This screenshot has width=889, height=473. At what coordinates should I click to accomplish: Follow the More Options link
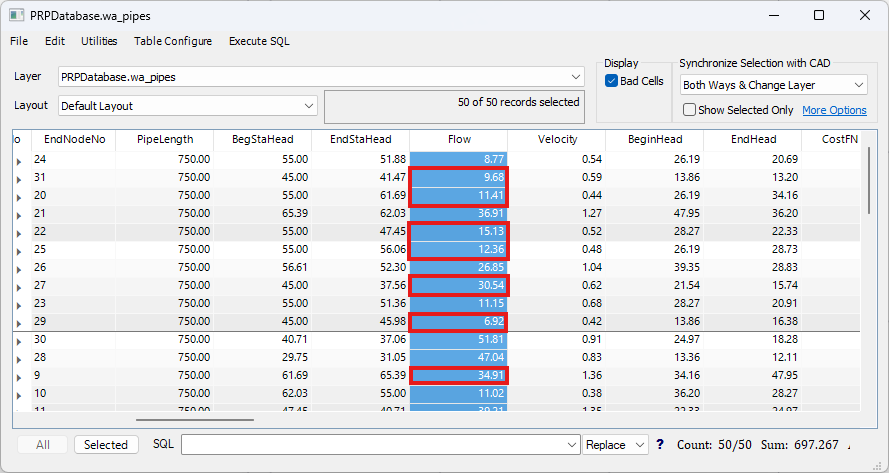coord(835,110)
